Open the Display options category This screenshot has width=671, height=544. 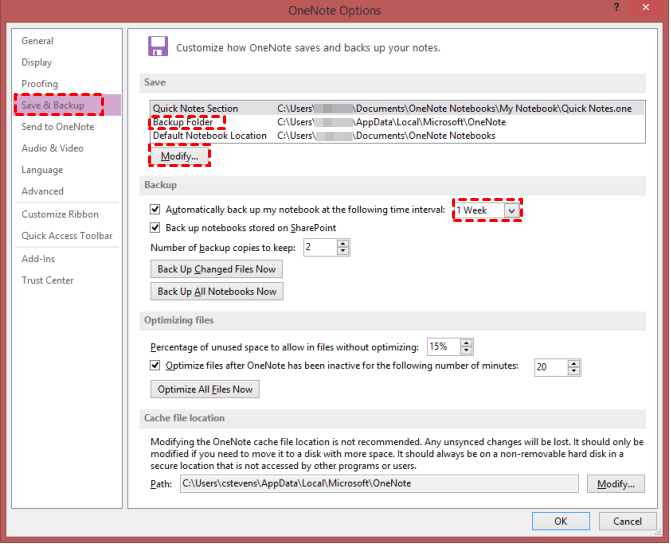37,62
